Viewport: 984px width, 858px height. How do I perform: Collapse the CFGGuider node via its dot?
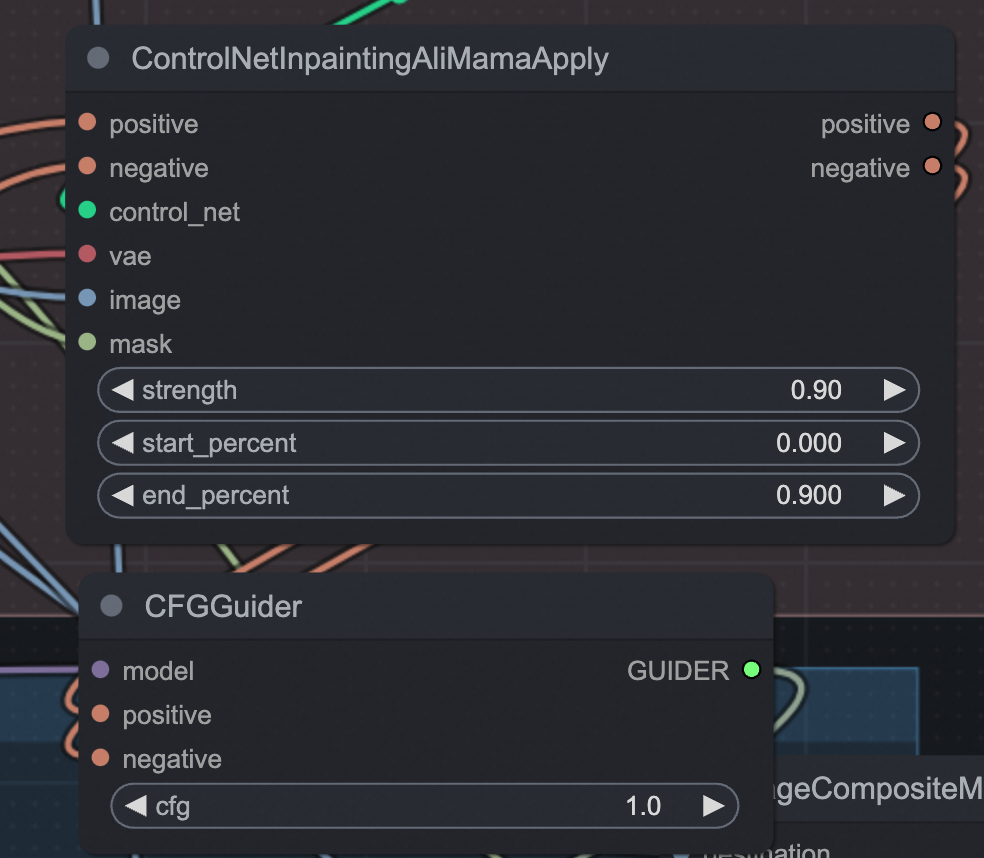coord(112,605)
